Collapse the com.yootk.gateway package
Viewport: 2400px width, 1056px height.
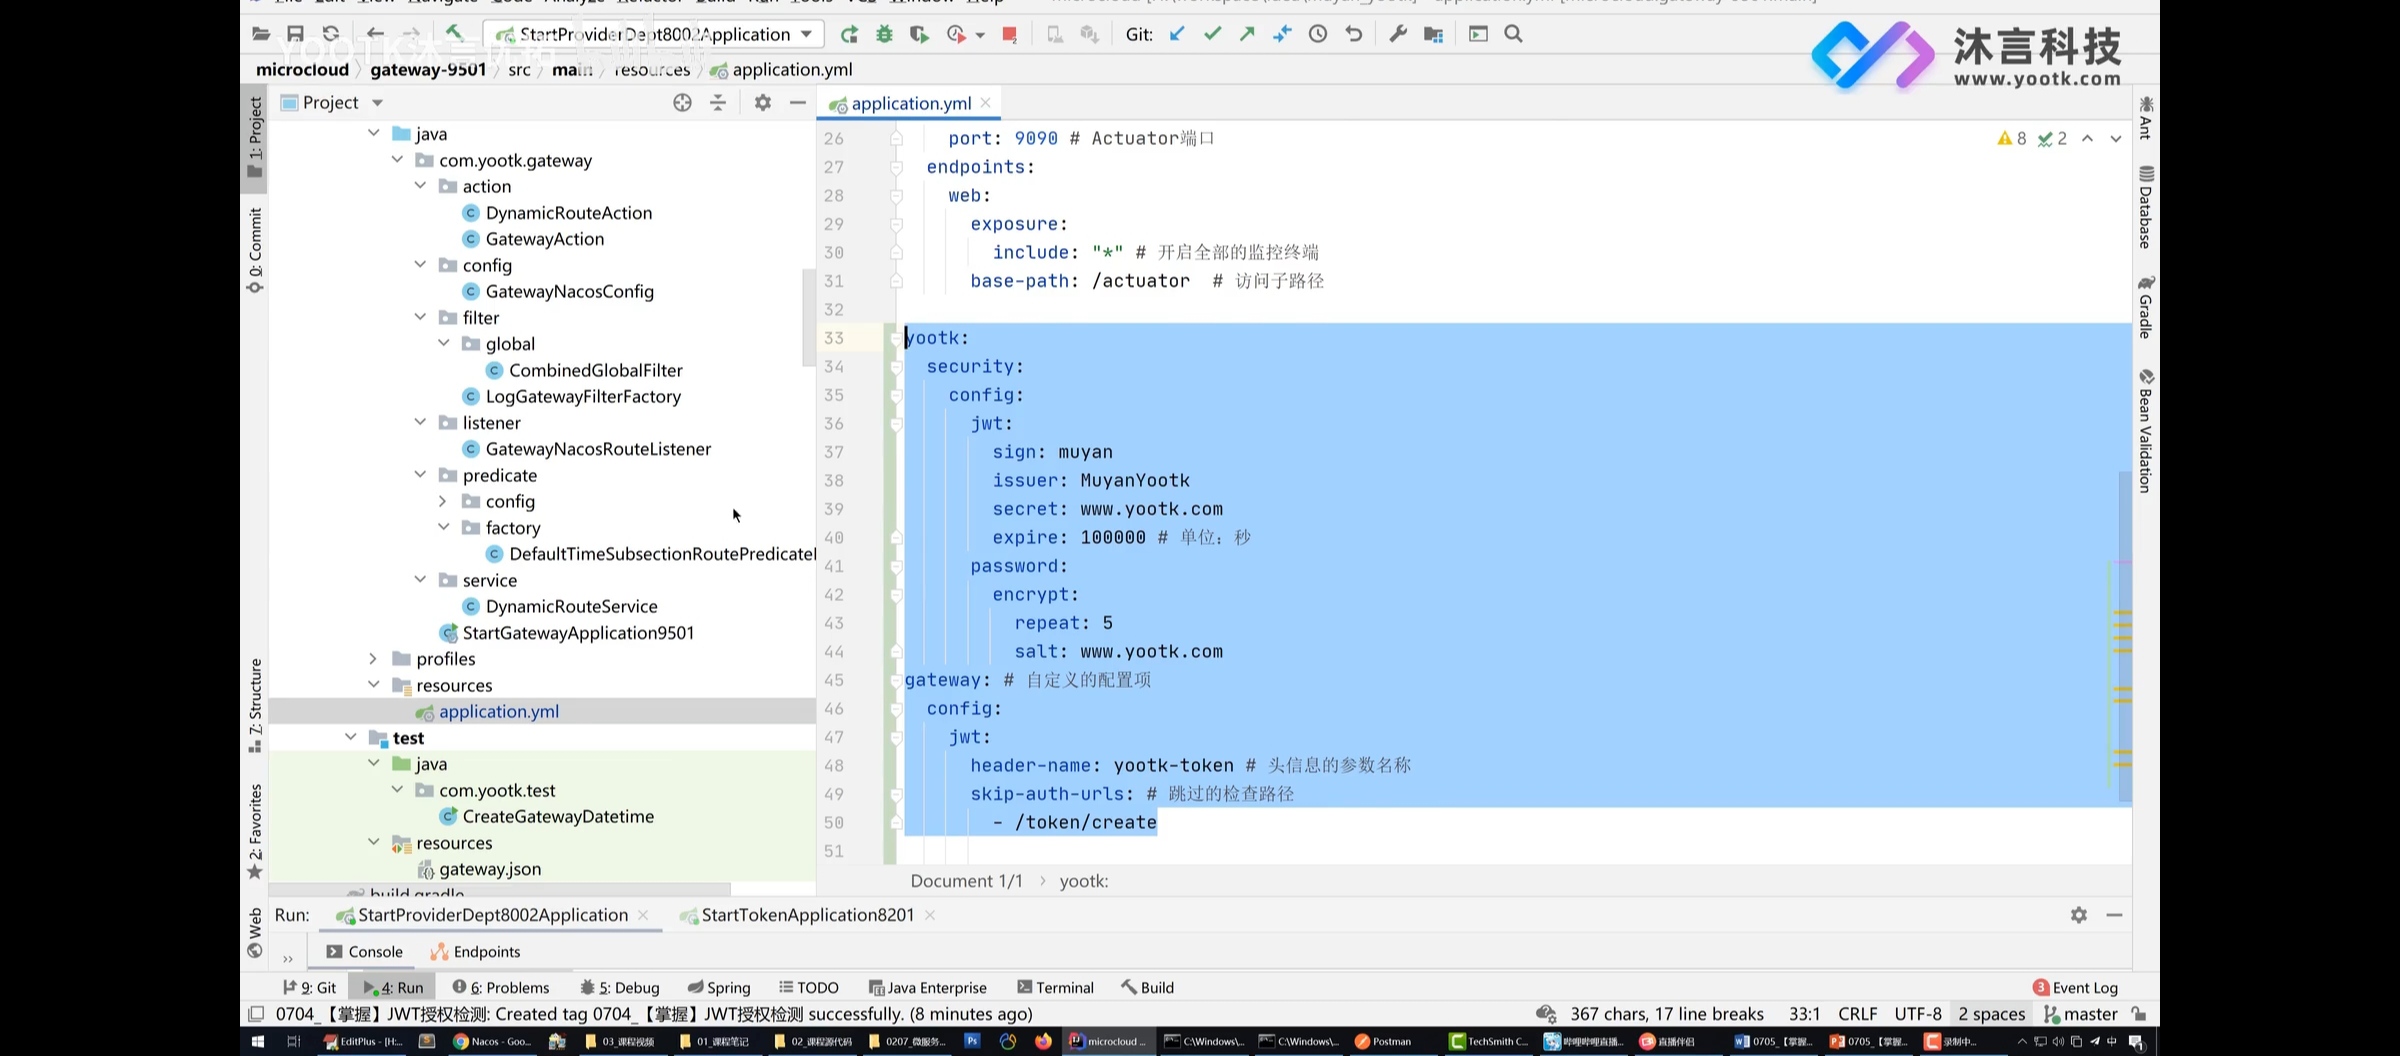[x=397, y=160]
